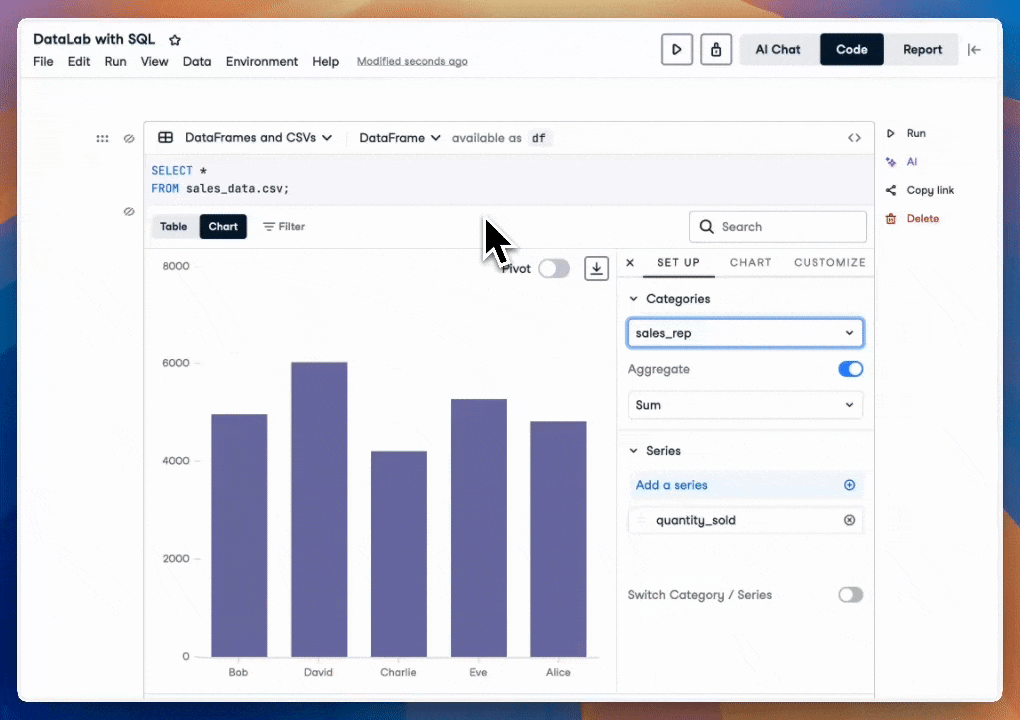This screenshot has height=720, width=1020.
Task: Switch to the CHART panel tab
Action: (x=750, y=263)
